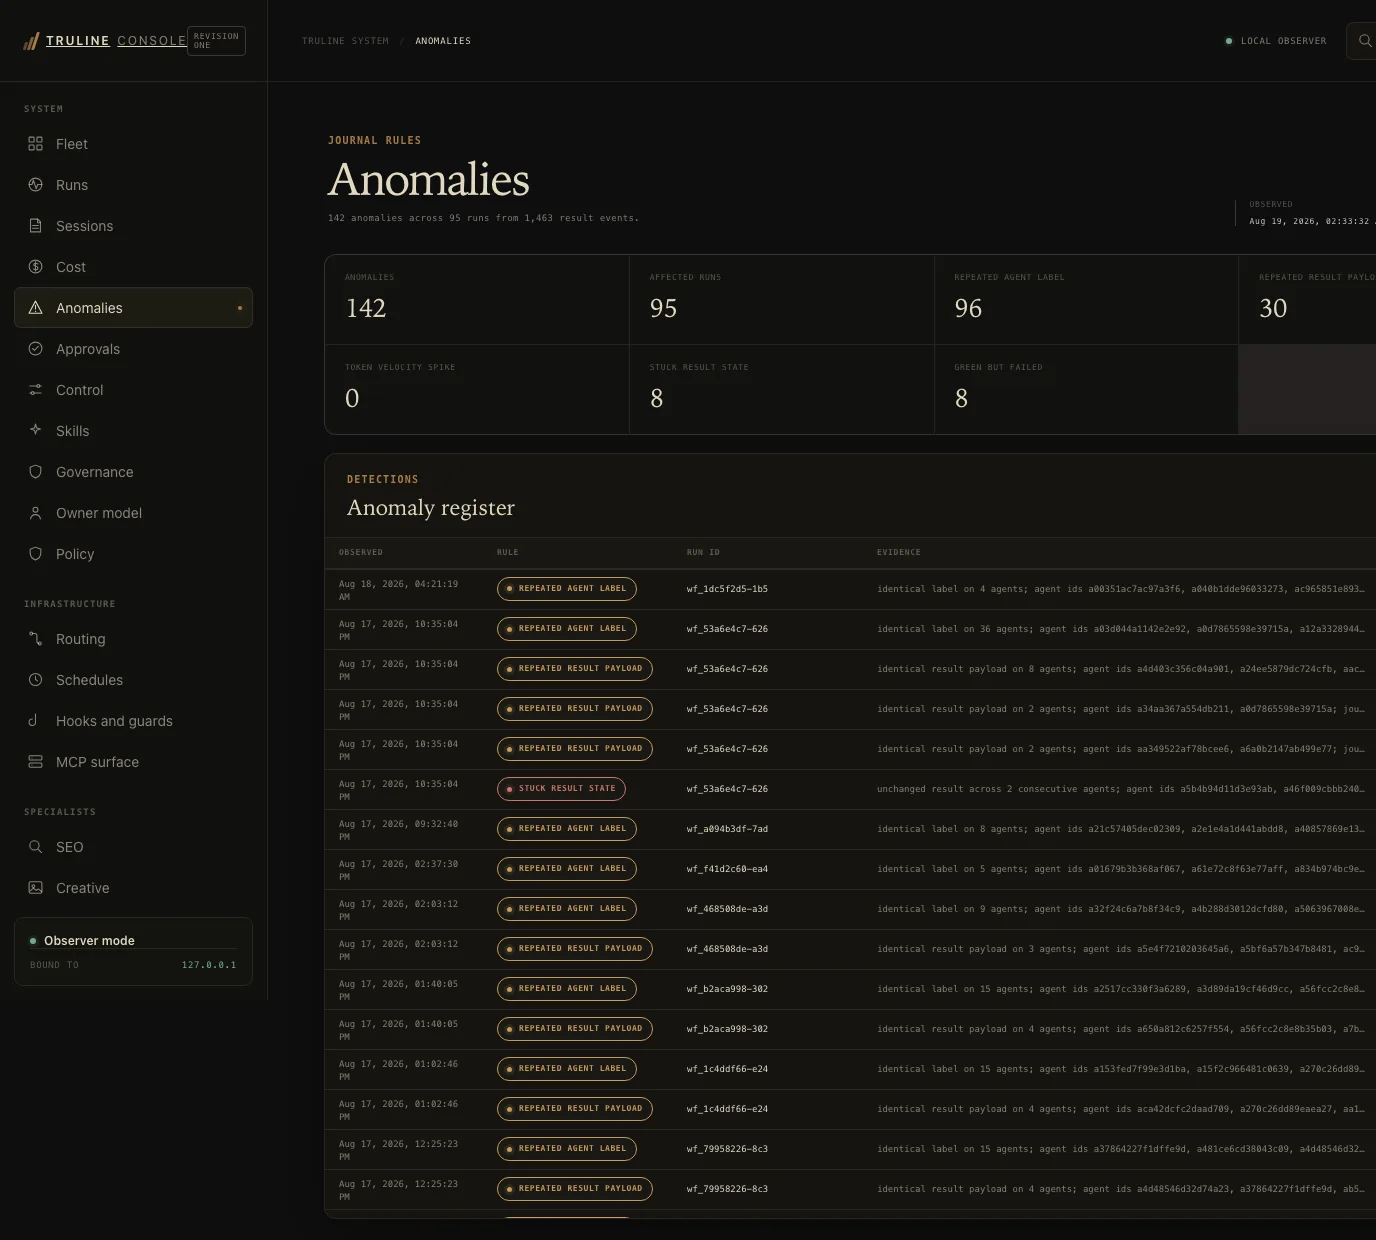This screenshot has height=1240, width=1376.
Task: Click the Anomalies warning triangle icon
Action: pyautogui.click(x=36, y=308)
